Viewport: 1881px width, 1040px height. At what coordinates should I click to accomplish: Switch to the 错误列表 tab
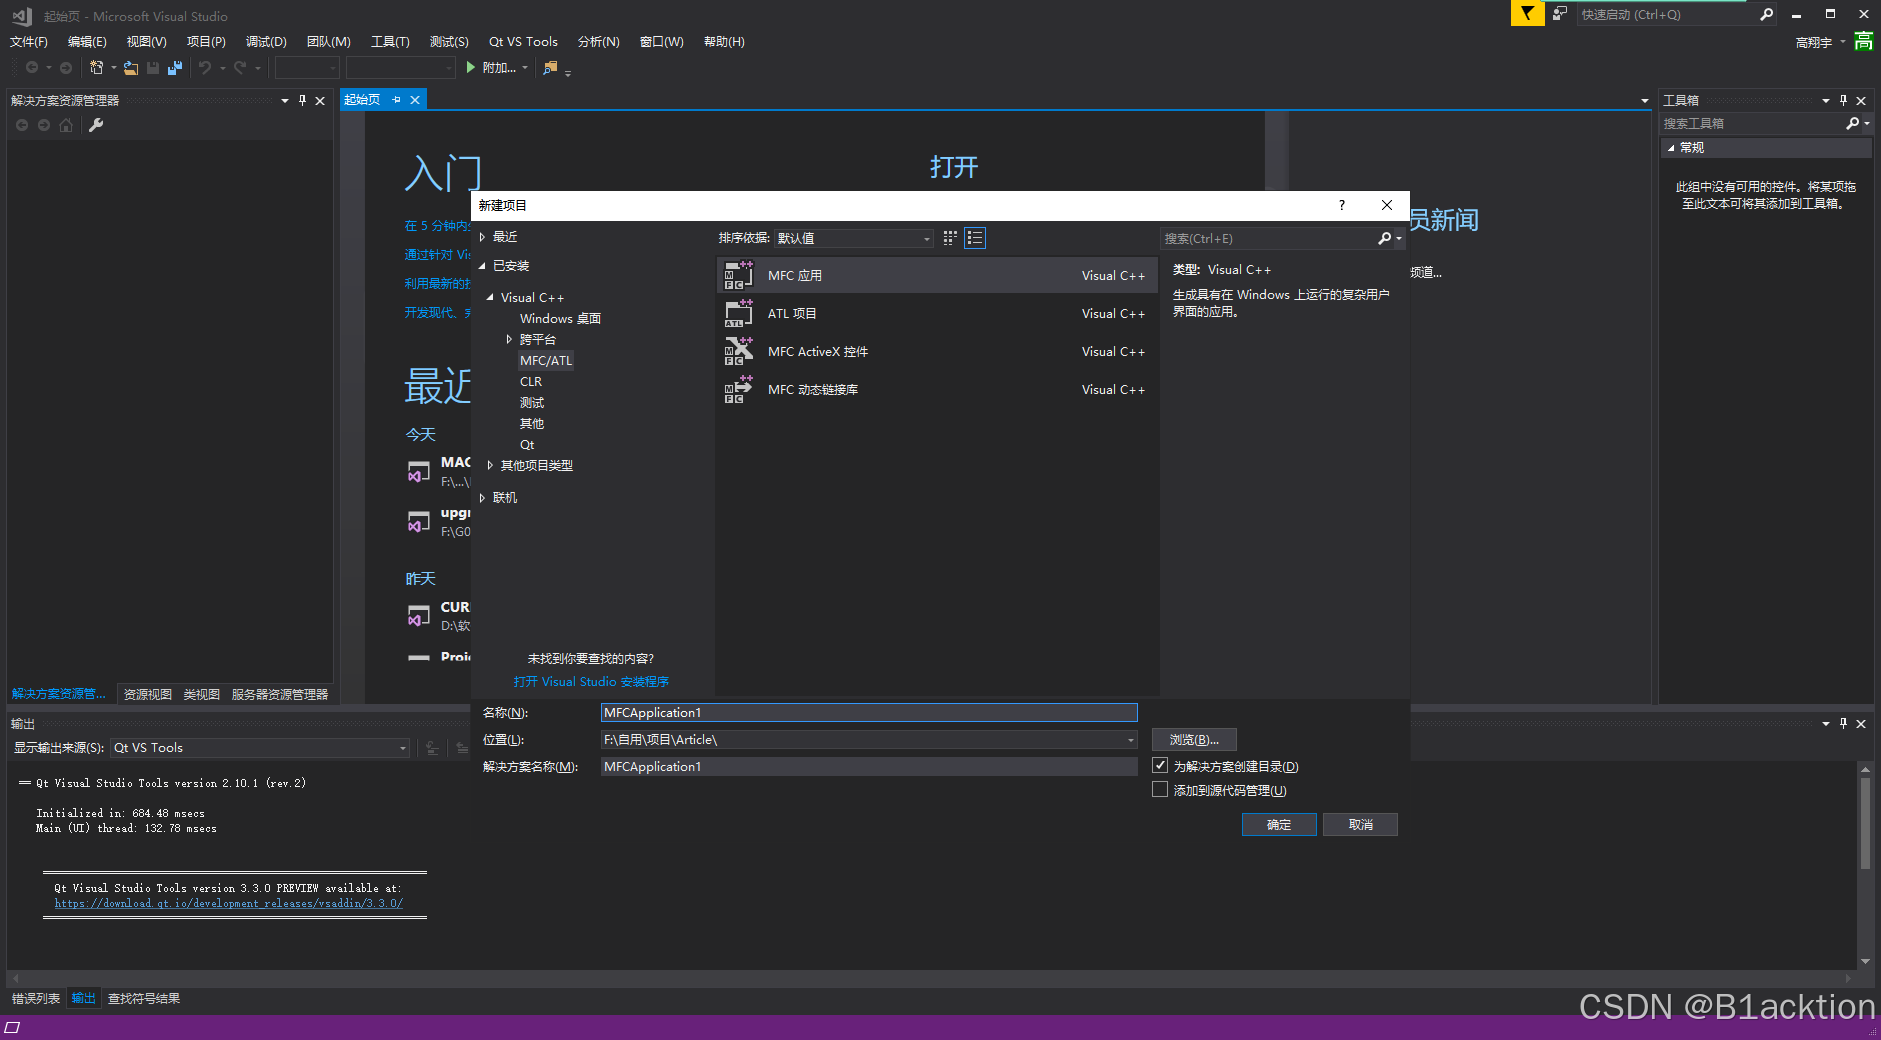pos(36,998)
